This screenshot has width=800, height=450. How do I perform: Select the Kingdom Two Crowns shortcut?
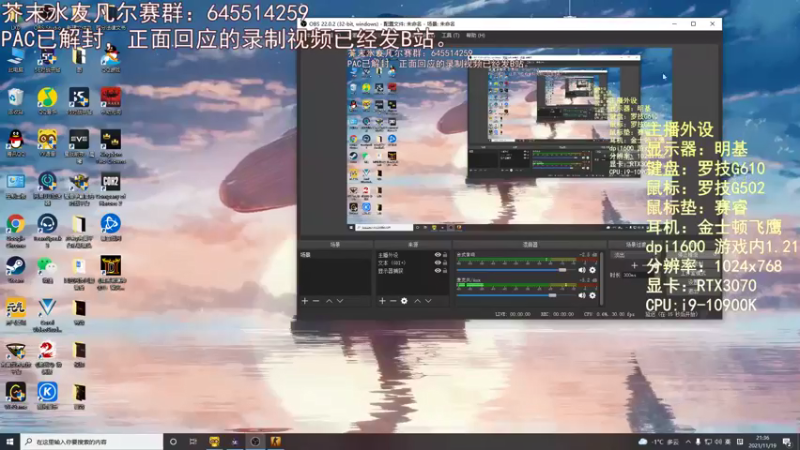pos(111,146)
